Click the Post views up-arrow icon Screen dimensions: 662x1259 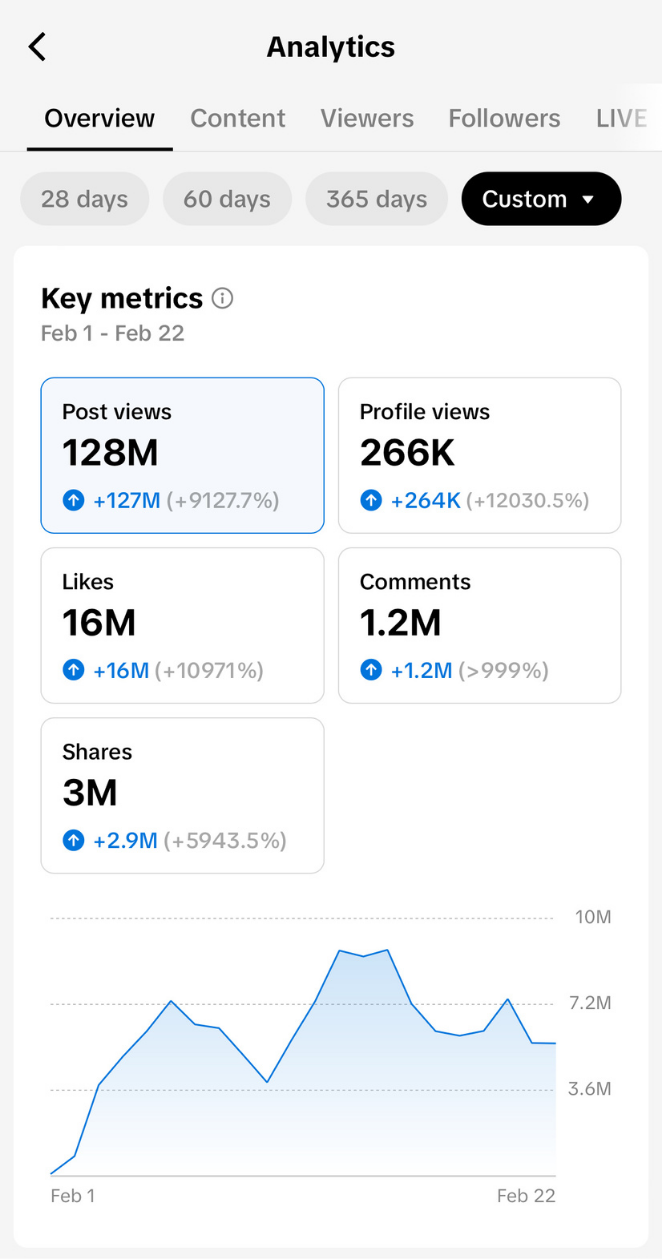(73, 500)
